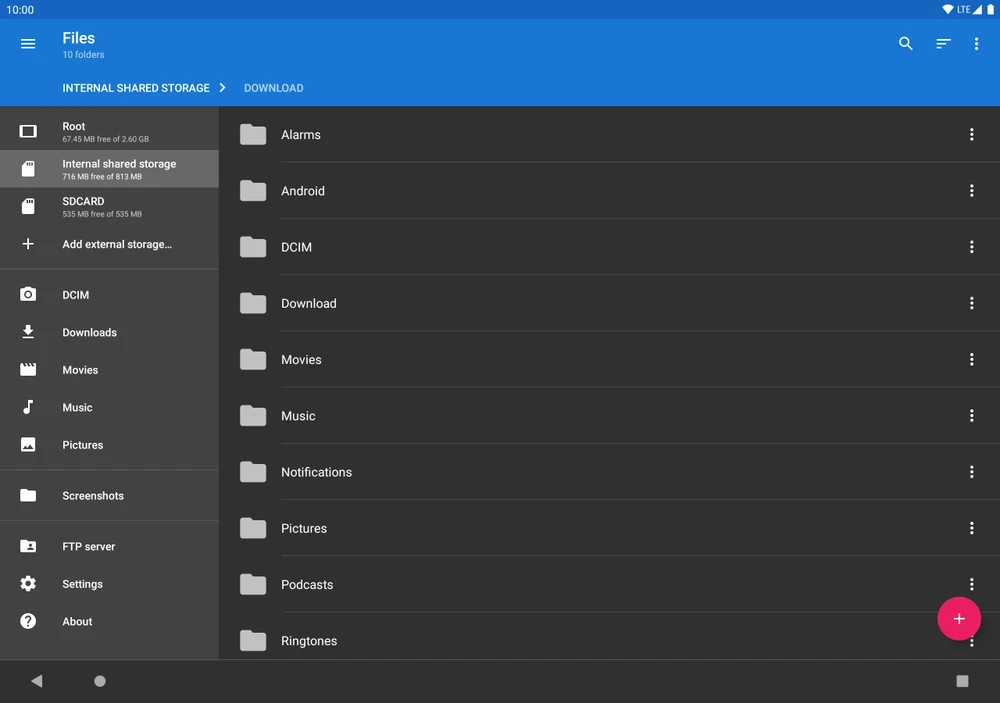Select Root storage in sidebar
This screenshot has height=703, width=1000.
pos(108,132)
